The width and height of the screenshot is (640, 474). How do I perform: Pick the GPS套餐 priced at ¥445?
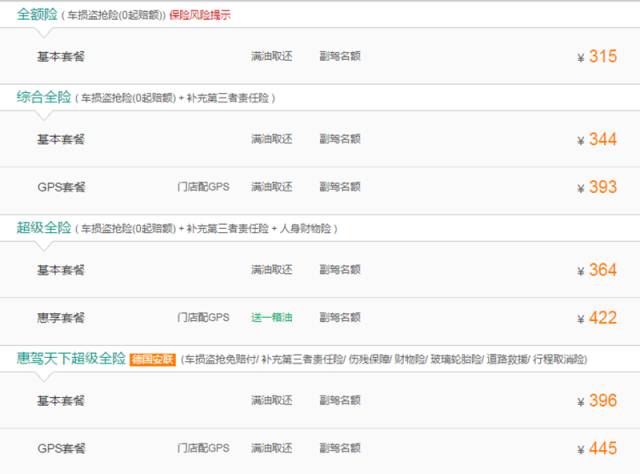tap(61, 448)
